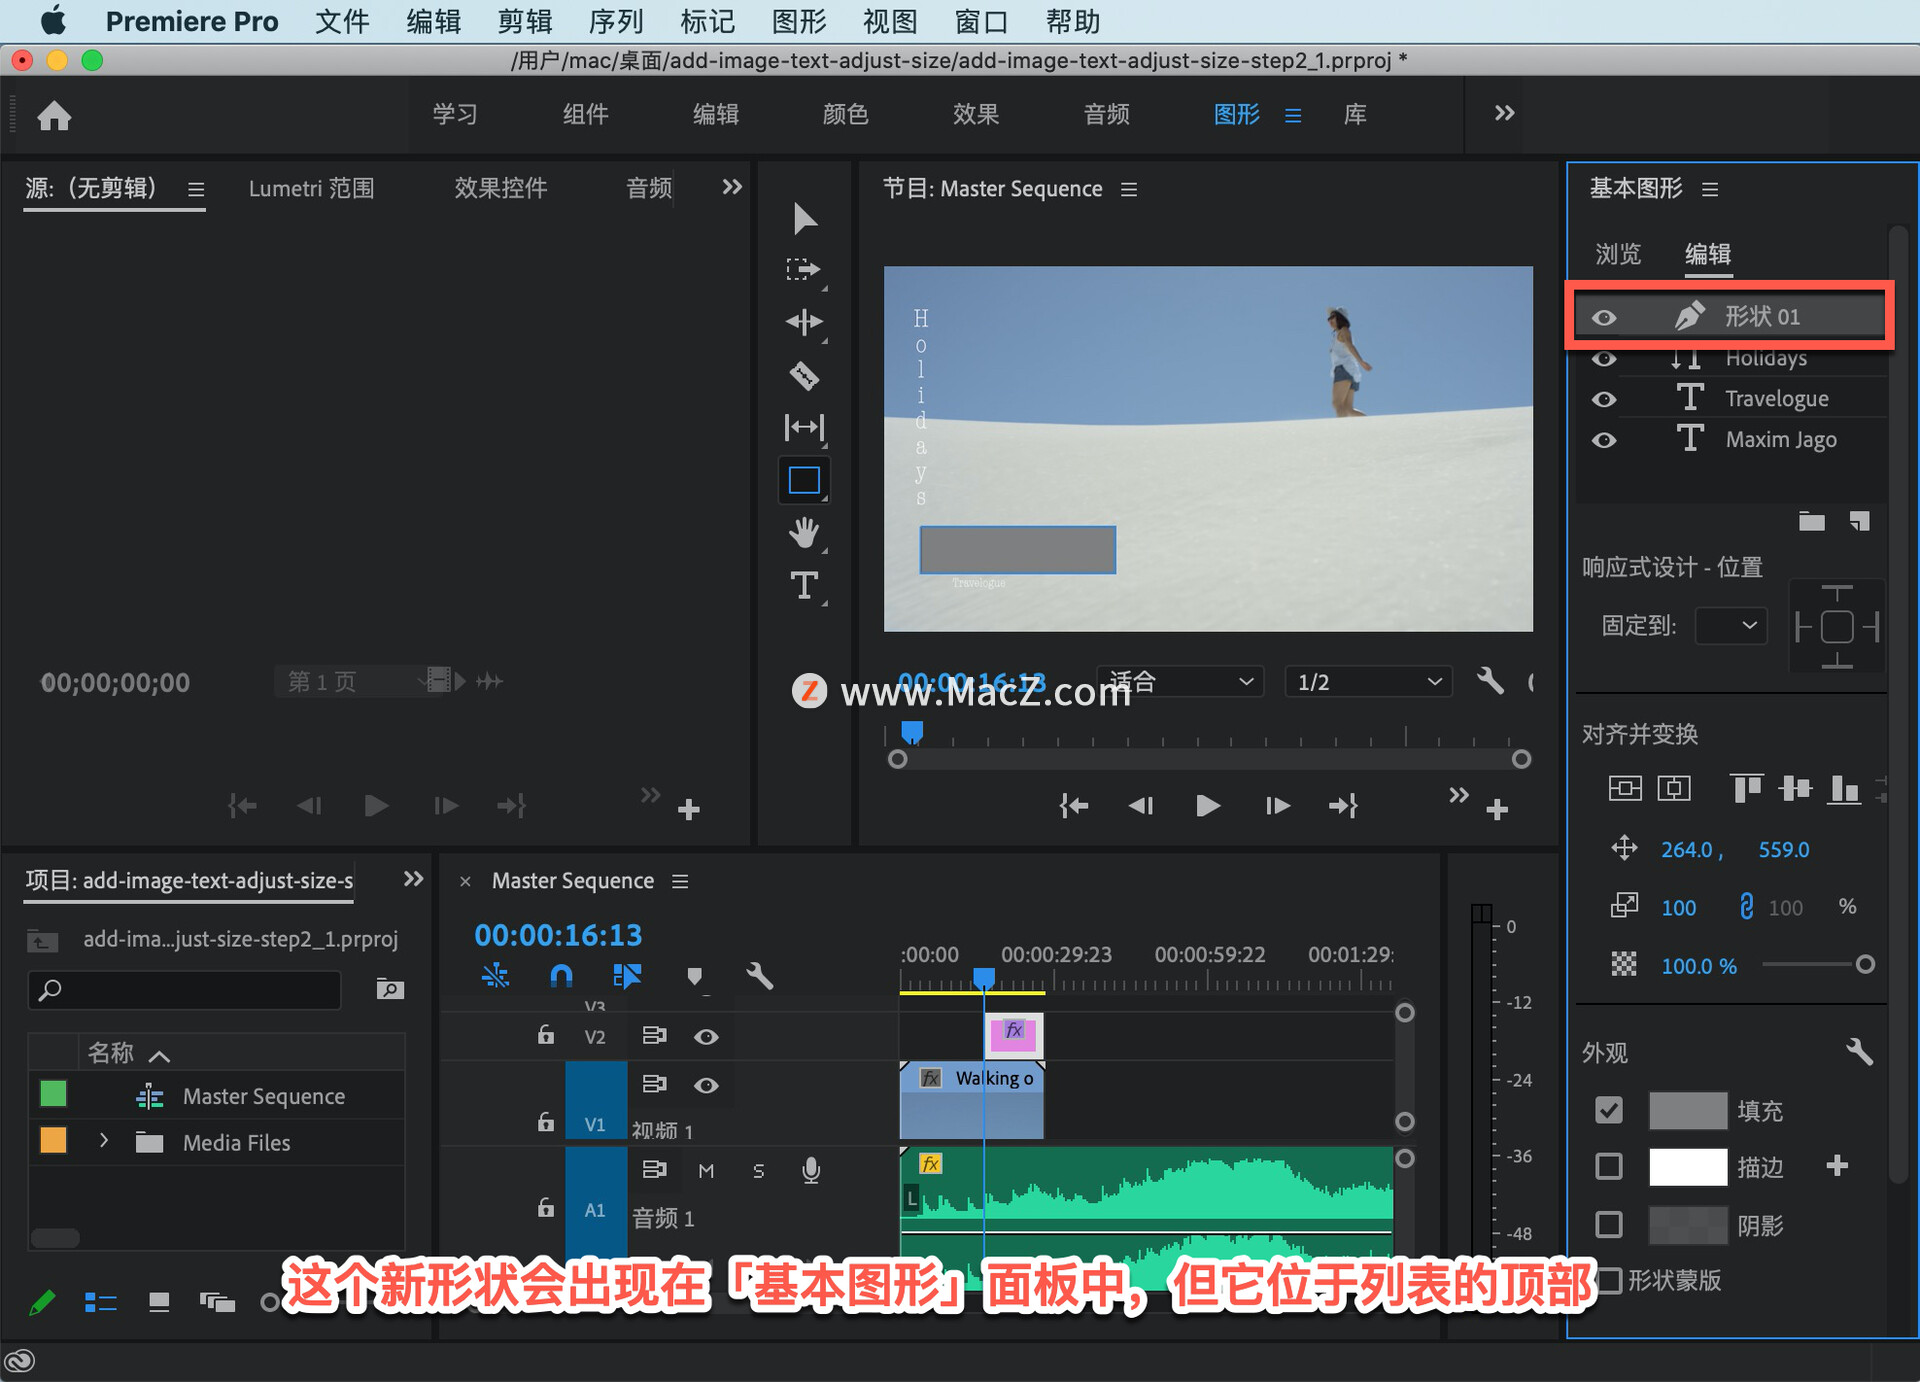The width and height of the screenshot is (1920, 1382).
Task: Open the white stroke color swatch
Action: click(x=1687, y=1166)
